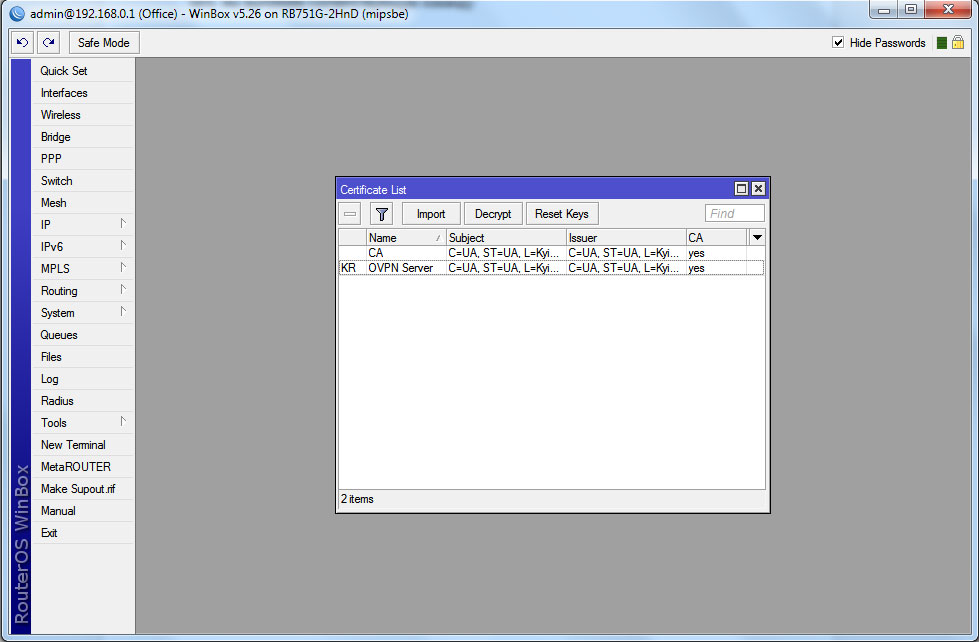Click the Find search field
Viewport: 979px width, 642px height.
coord(735,214)
